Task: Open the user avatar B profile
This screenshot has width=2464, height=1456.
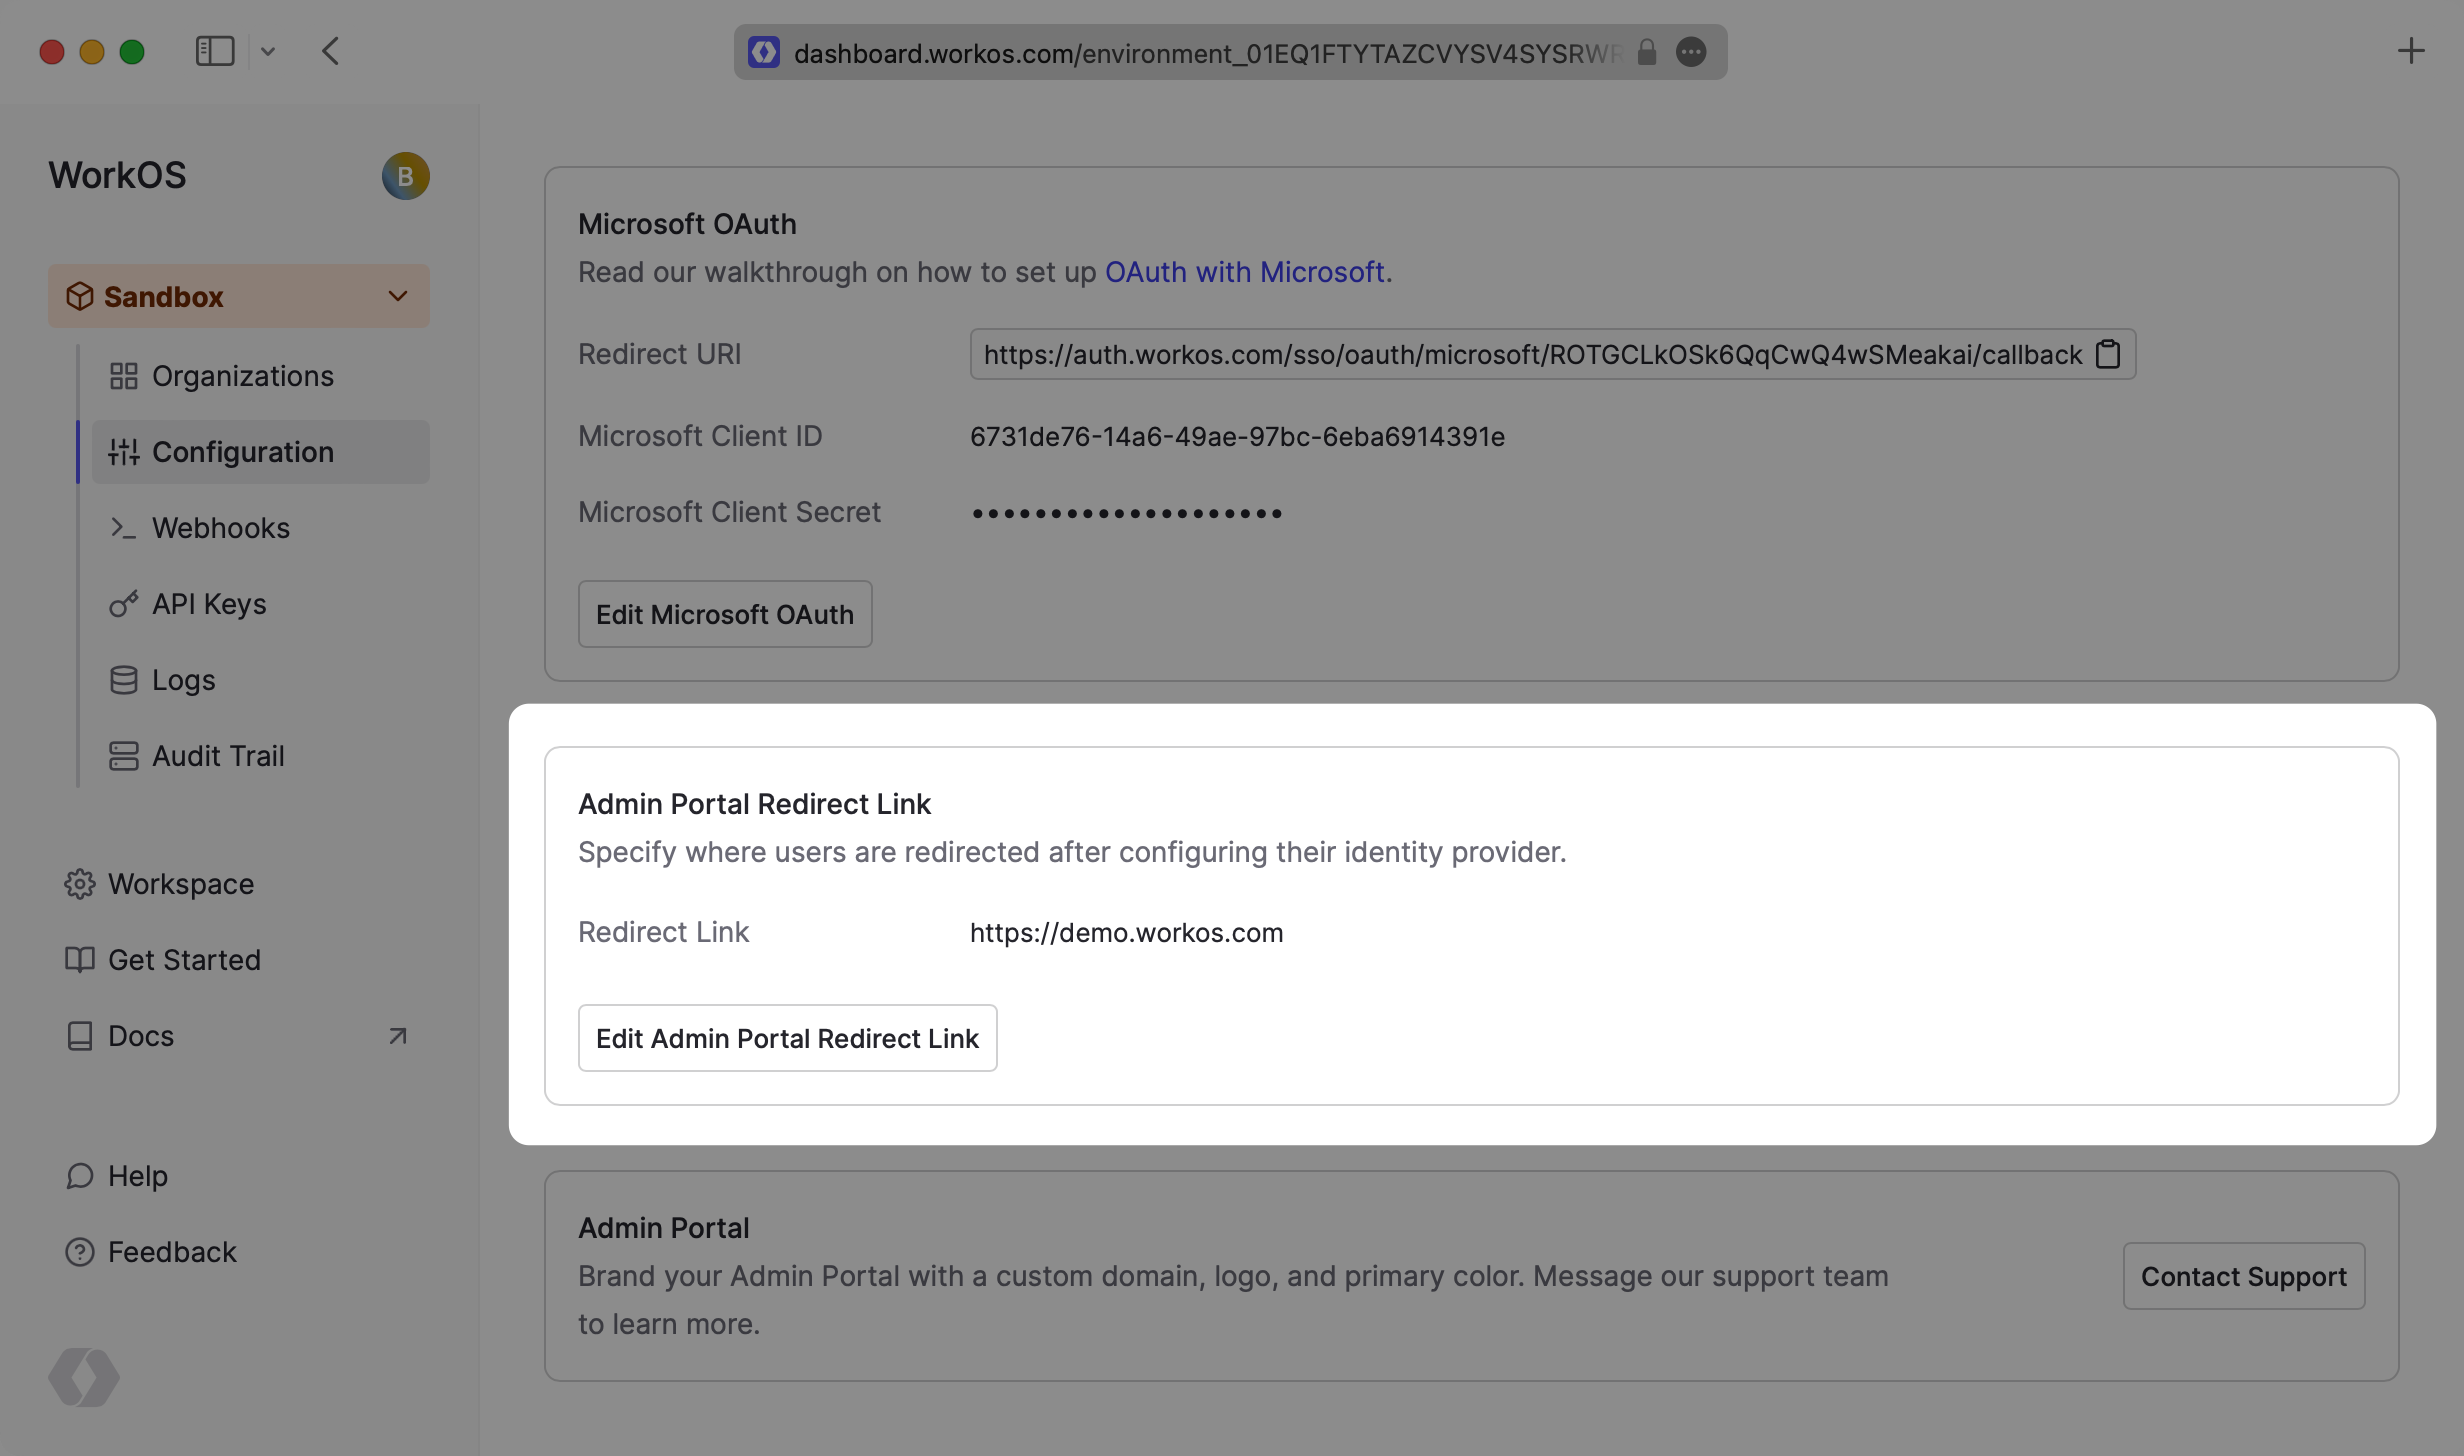Action: pyautogui.click(x=405, y=176)
